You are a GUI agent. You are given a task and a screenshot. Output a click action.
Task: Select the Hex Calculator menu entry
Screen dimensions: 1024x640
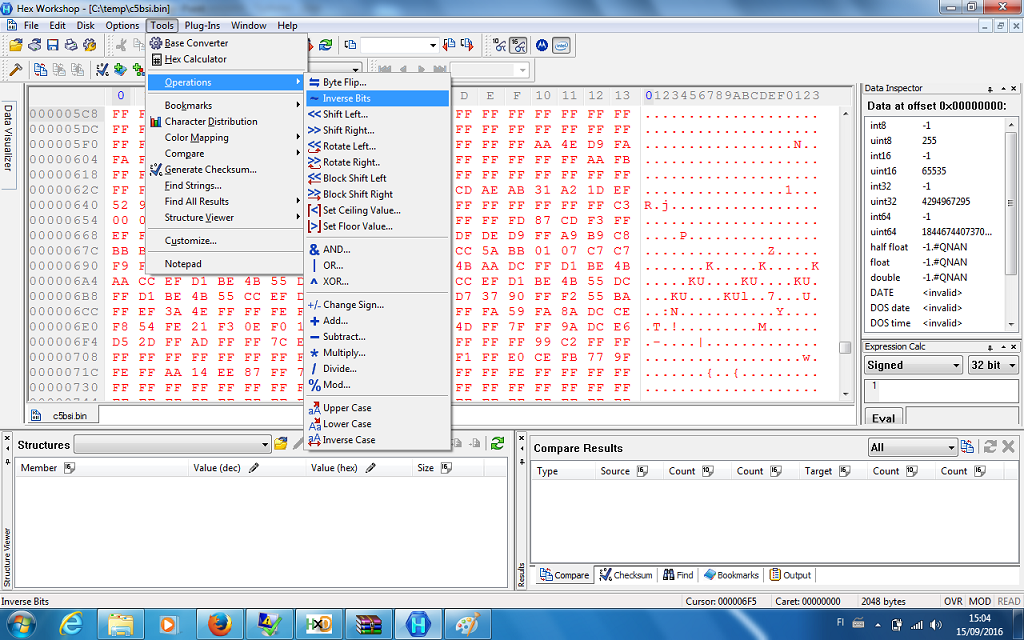pyautogui.click(x=195, y=59)
